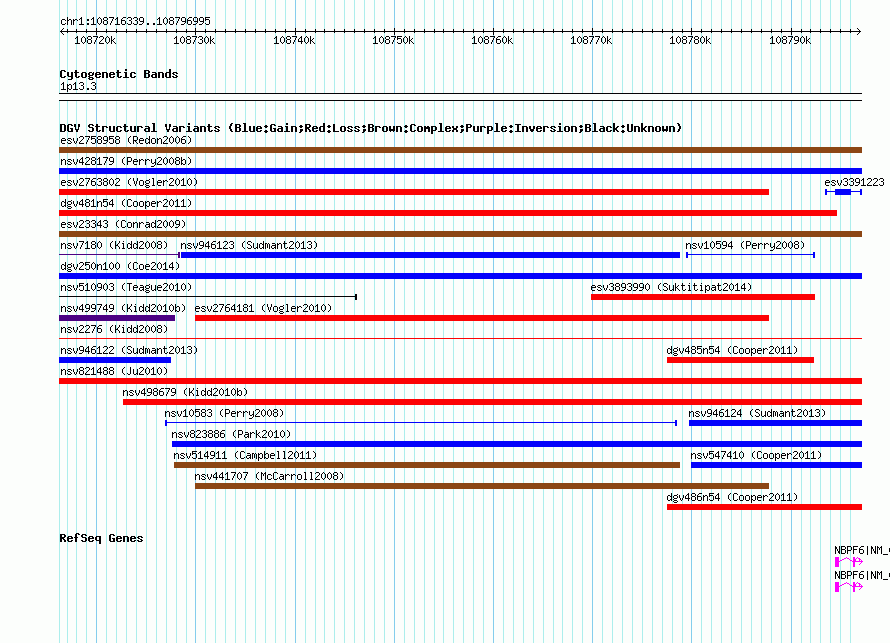
Task: Select the esv2764181 (Vogler2010) label
Action: tap(263, 308)
